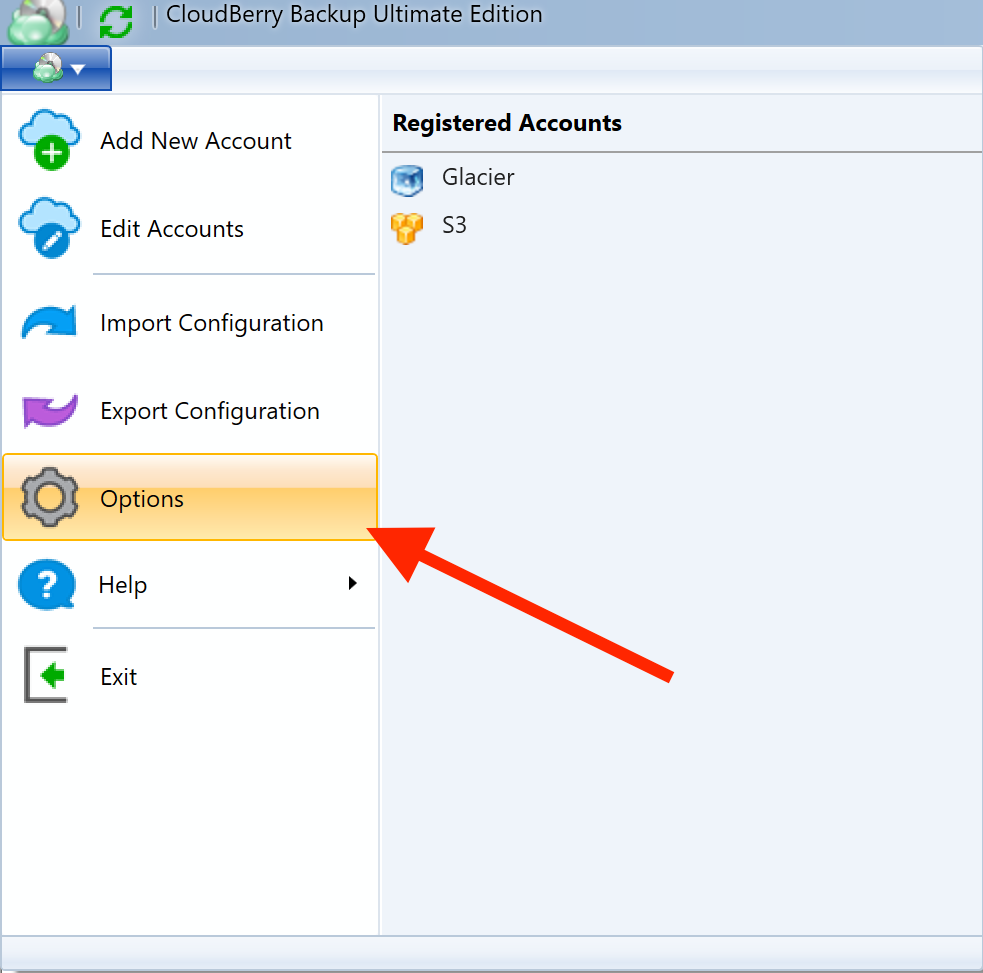Click the white dropdown triangle on app button

pos(78,69)
